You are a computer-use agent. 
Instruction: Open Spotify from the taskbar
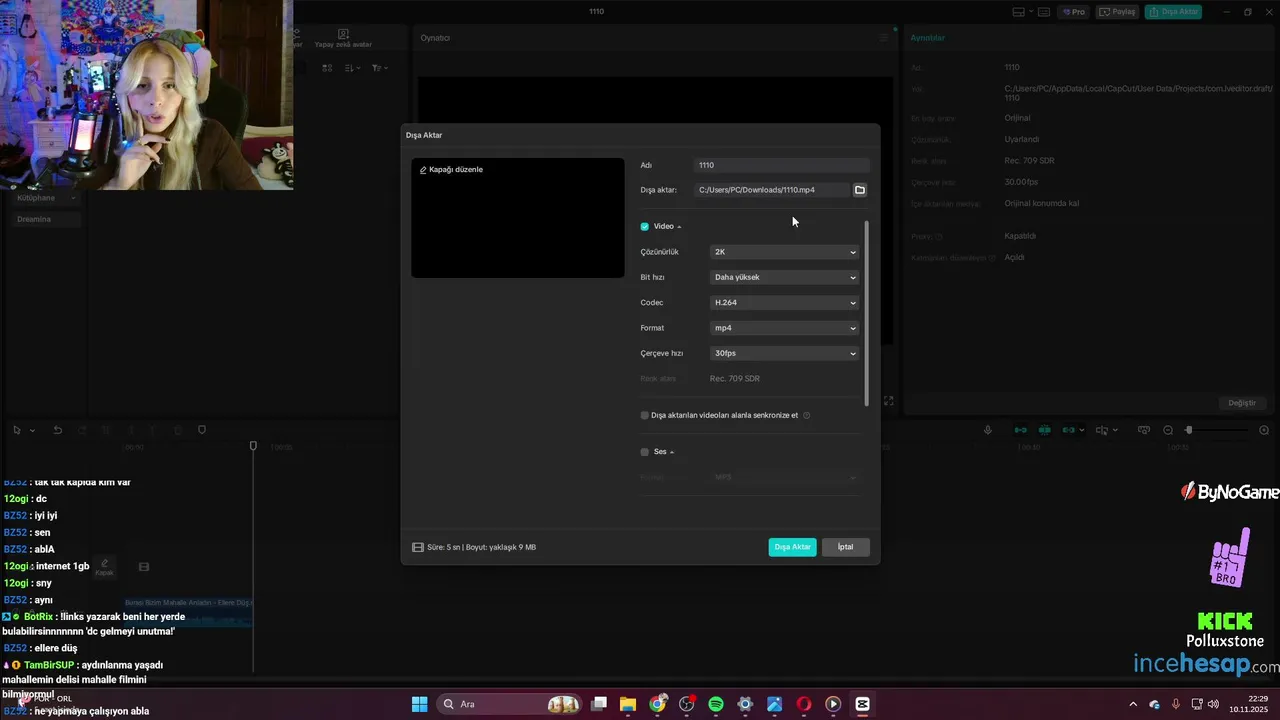(716, 704)
